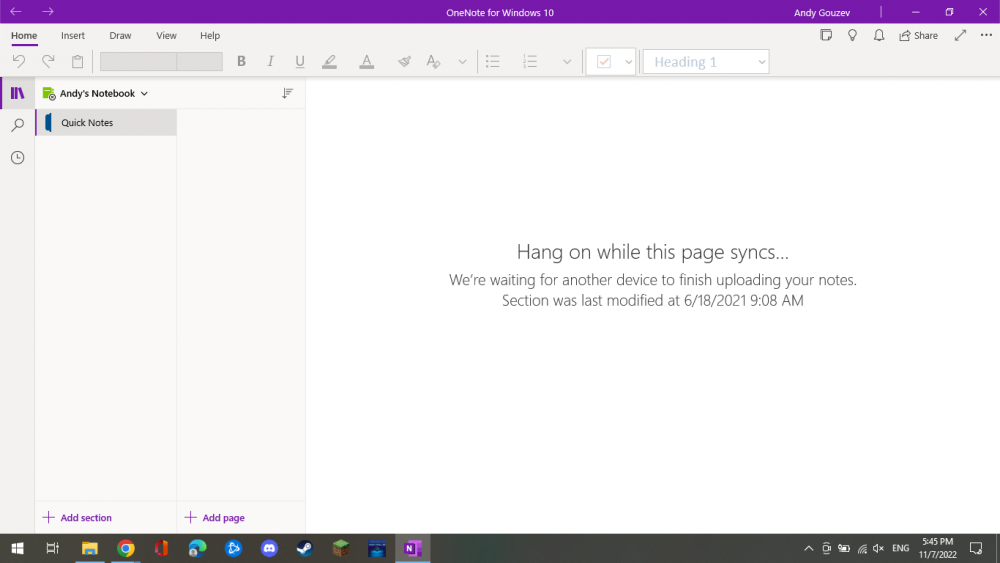
Task: Select the Quick Notes section
Action: [87, 123]
